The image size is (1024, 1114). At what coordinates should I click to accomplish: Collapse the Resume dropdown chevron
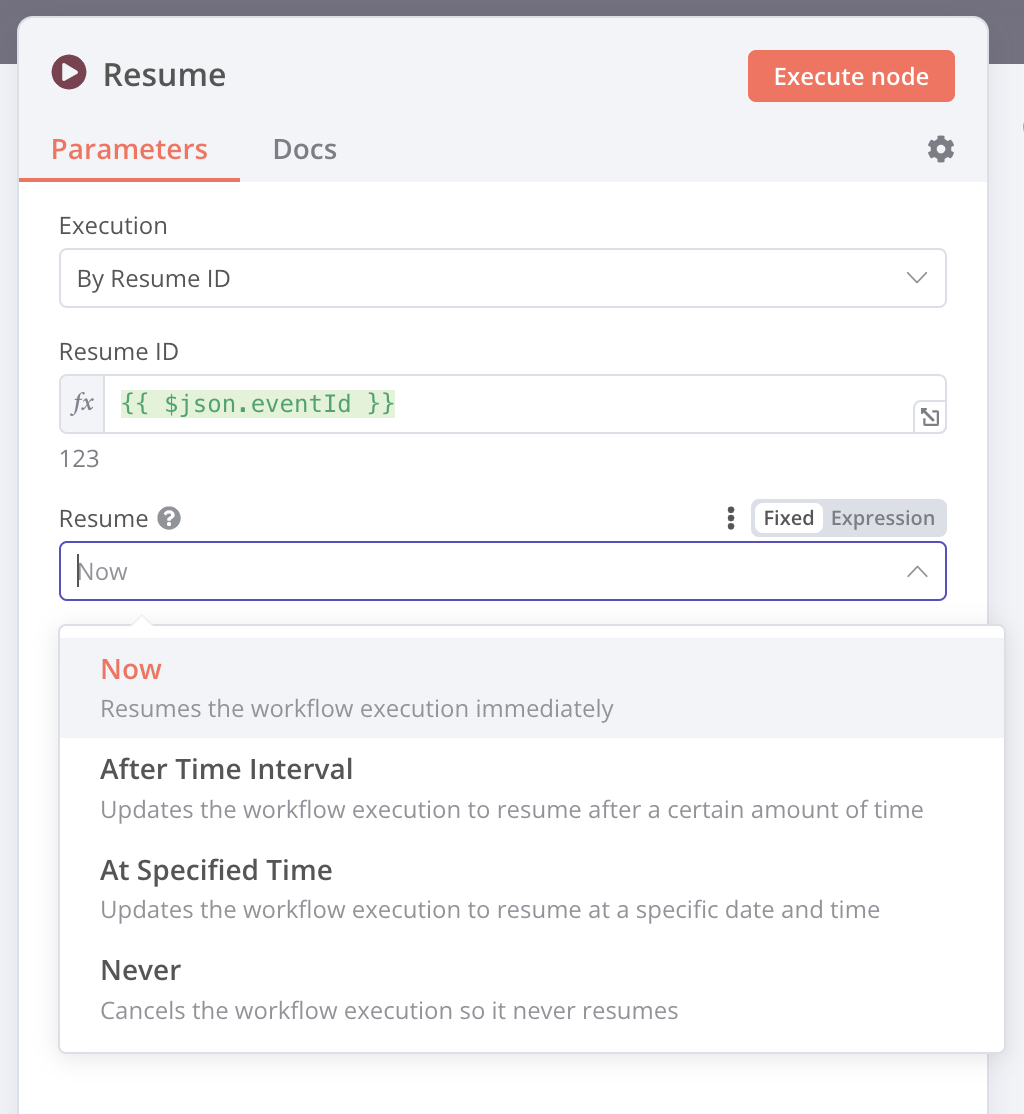pyautogui.click(x=916, y=572)
